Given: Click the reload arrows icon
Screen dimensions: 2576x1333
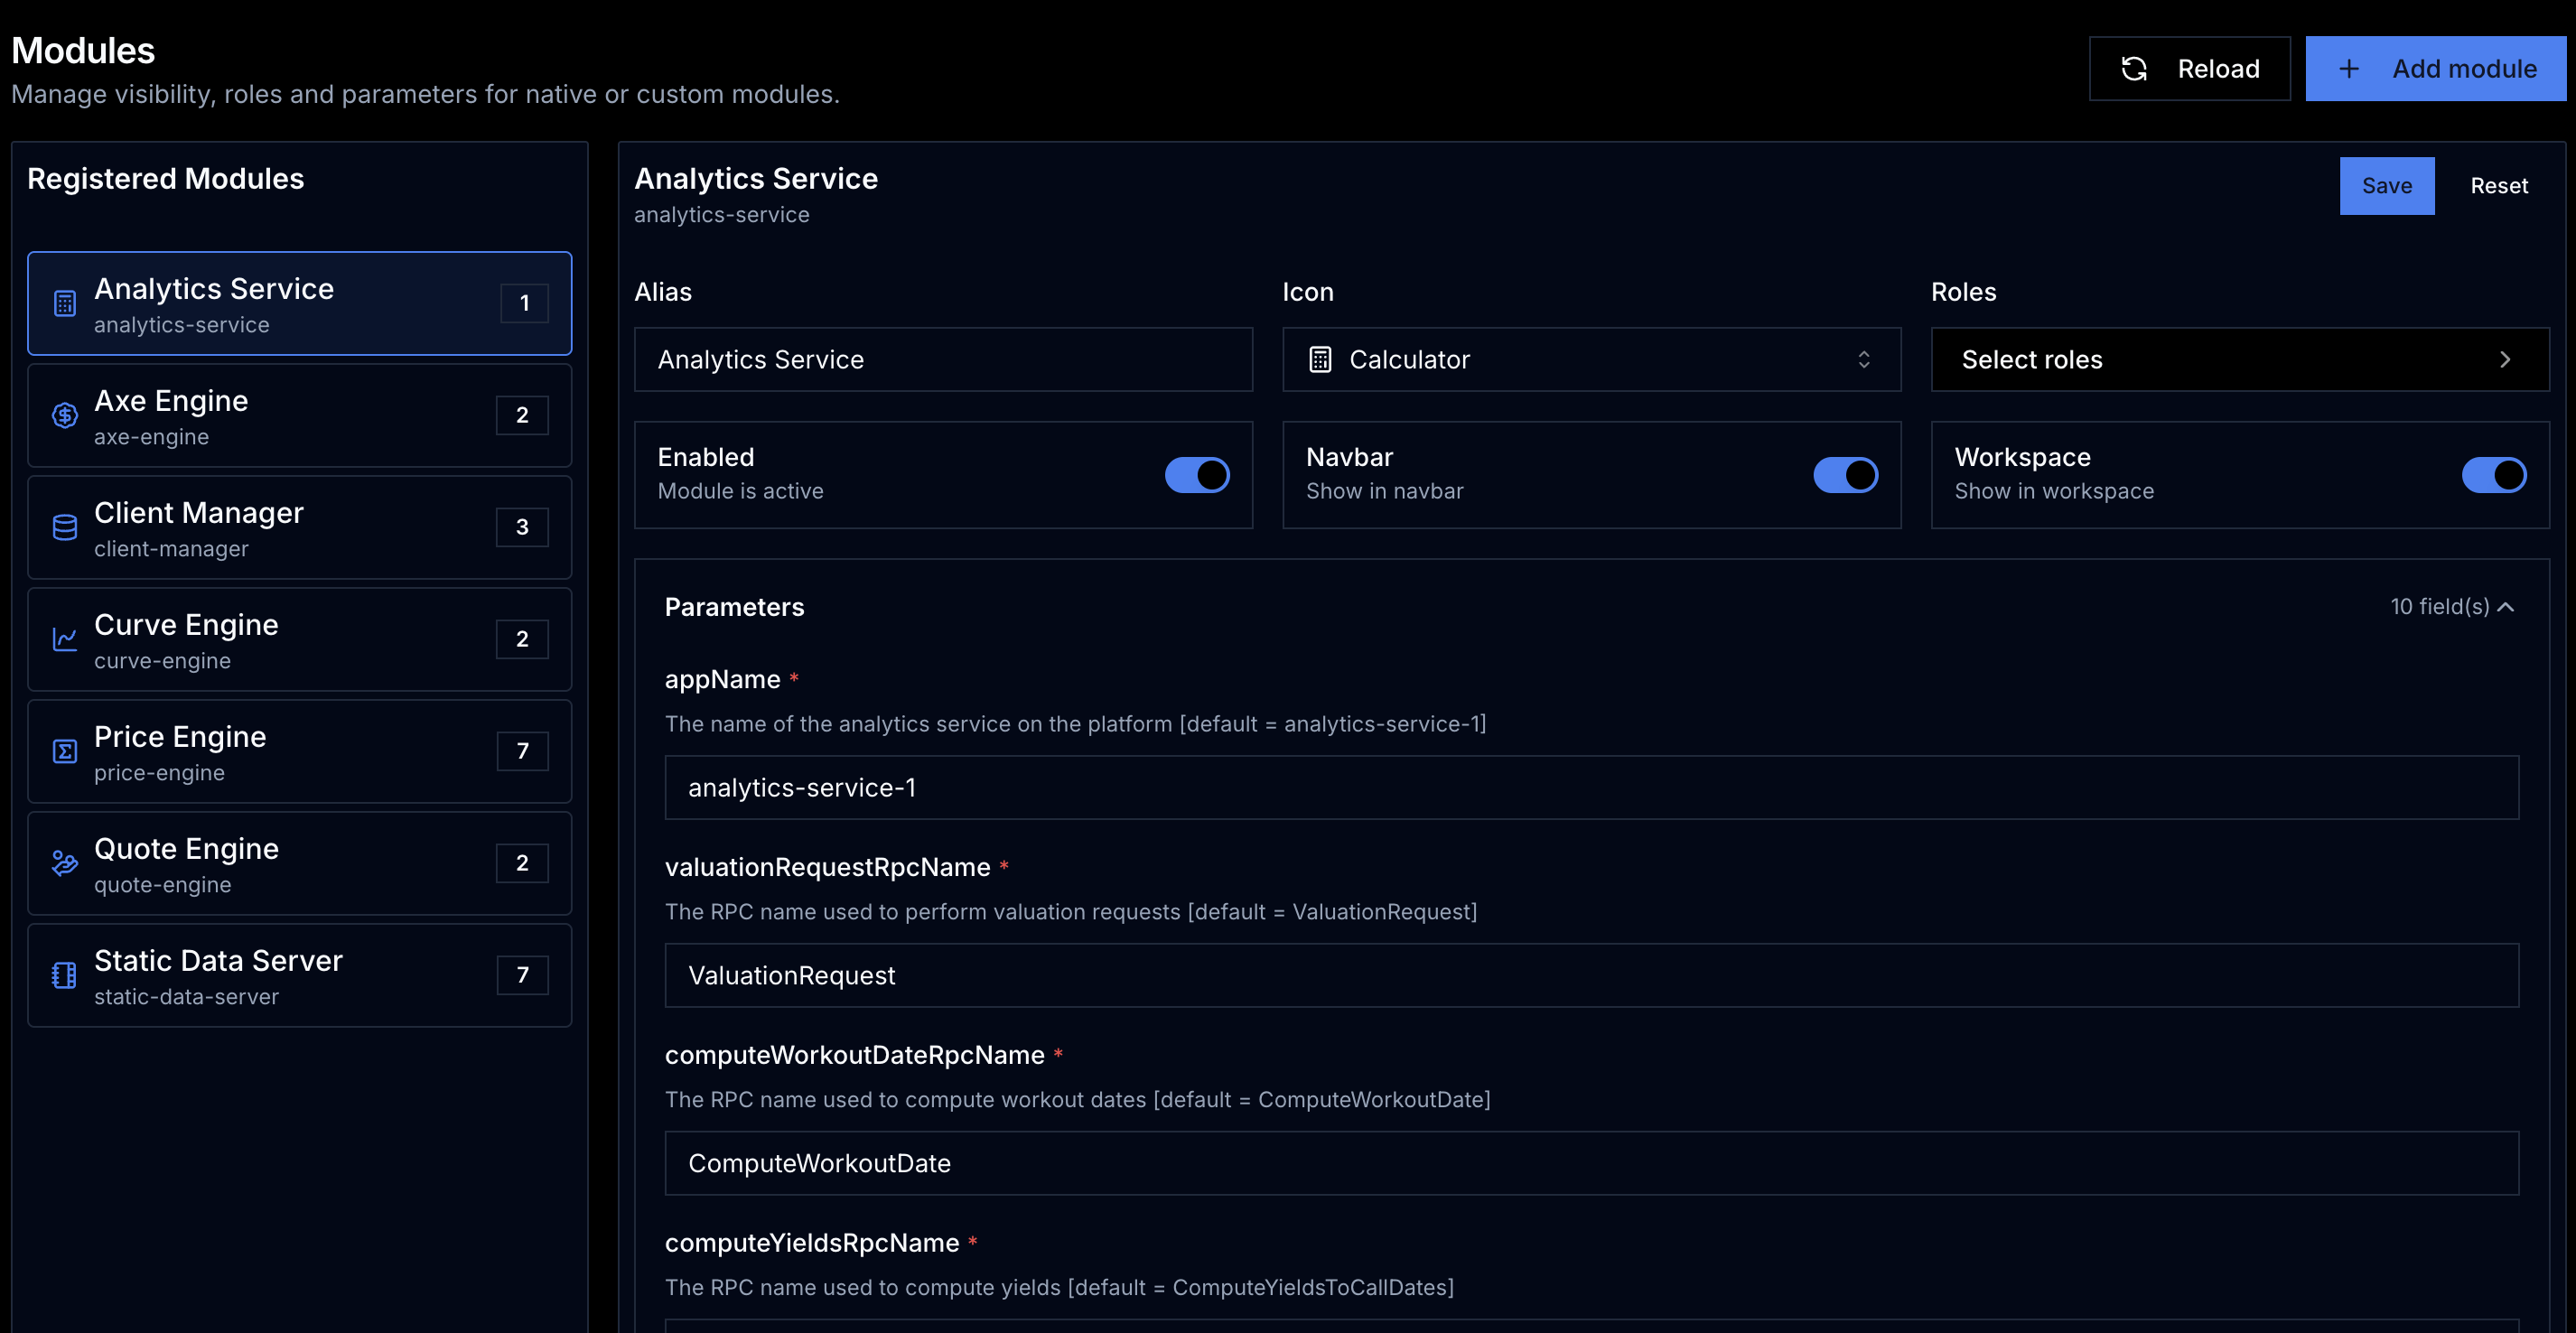Looking at the screenshot, I should [2134, 69].
